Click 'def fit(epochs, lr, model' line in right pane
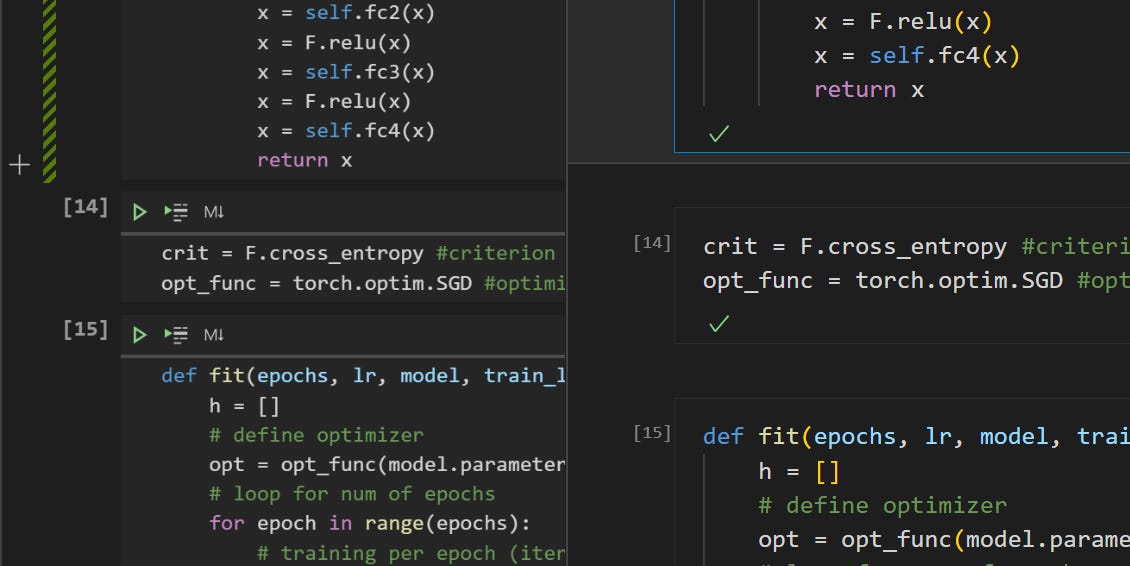Image resolution: width=1130 pixels, height=566 pixels. [x=916, y=437]
